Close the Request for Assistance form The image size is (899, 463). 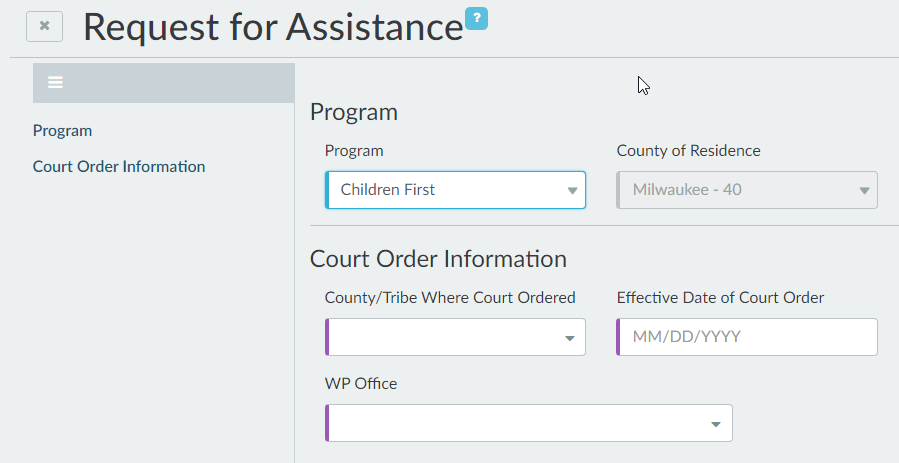coord(44,27)
